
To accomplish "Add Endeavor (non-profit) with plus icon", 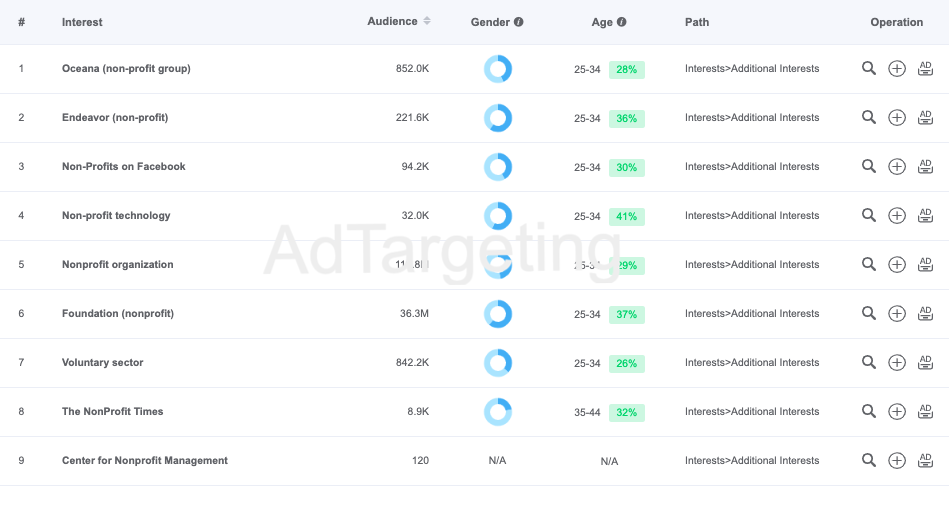I will click(x=897, y=117).
